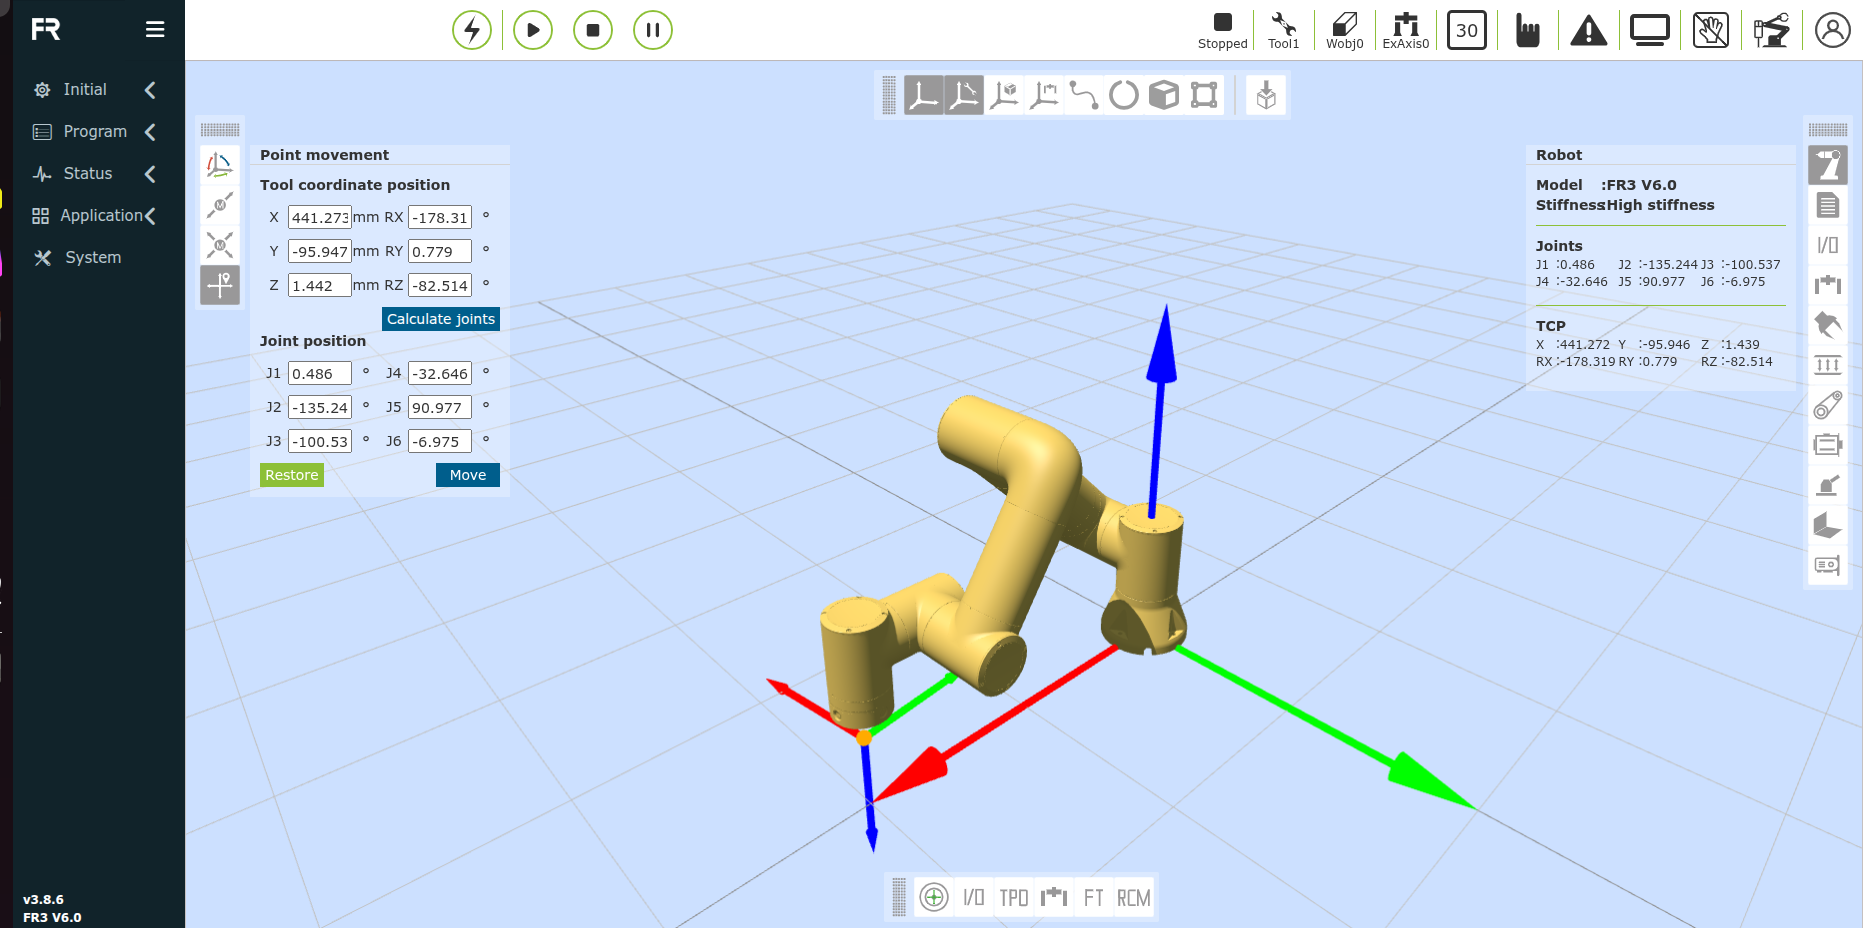Open the user account profile icon
This screenshot has width=1863, height=928.
(x=1832, y=30)
